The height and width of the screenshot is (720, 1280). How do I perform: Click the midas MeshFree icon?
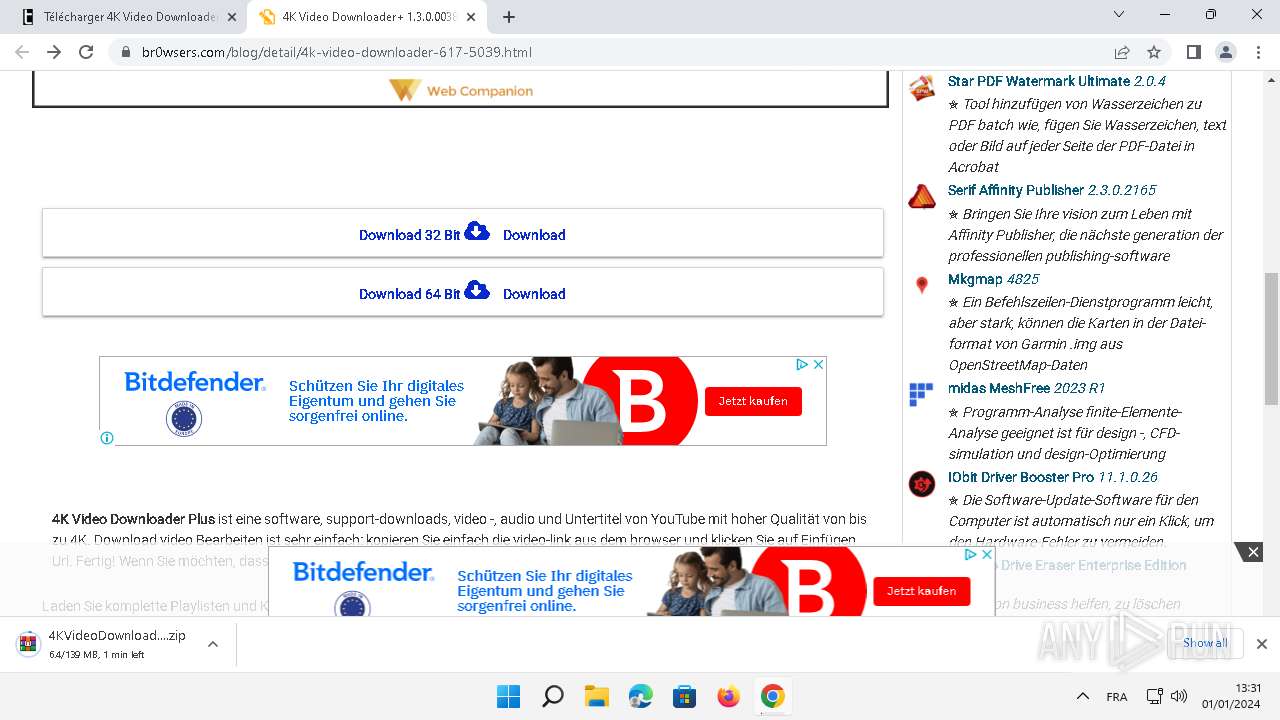pyautogui.click(x=921, y=395)
